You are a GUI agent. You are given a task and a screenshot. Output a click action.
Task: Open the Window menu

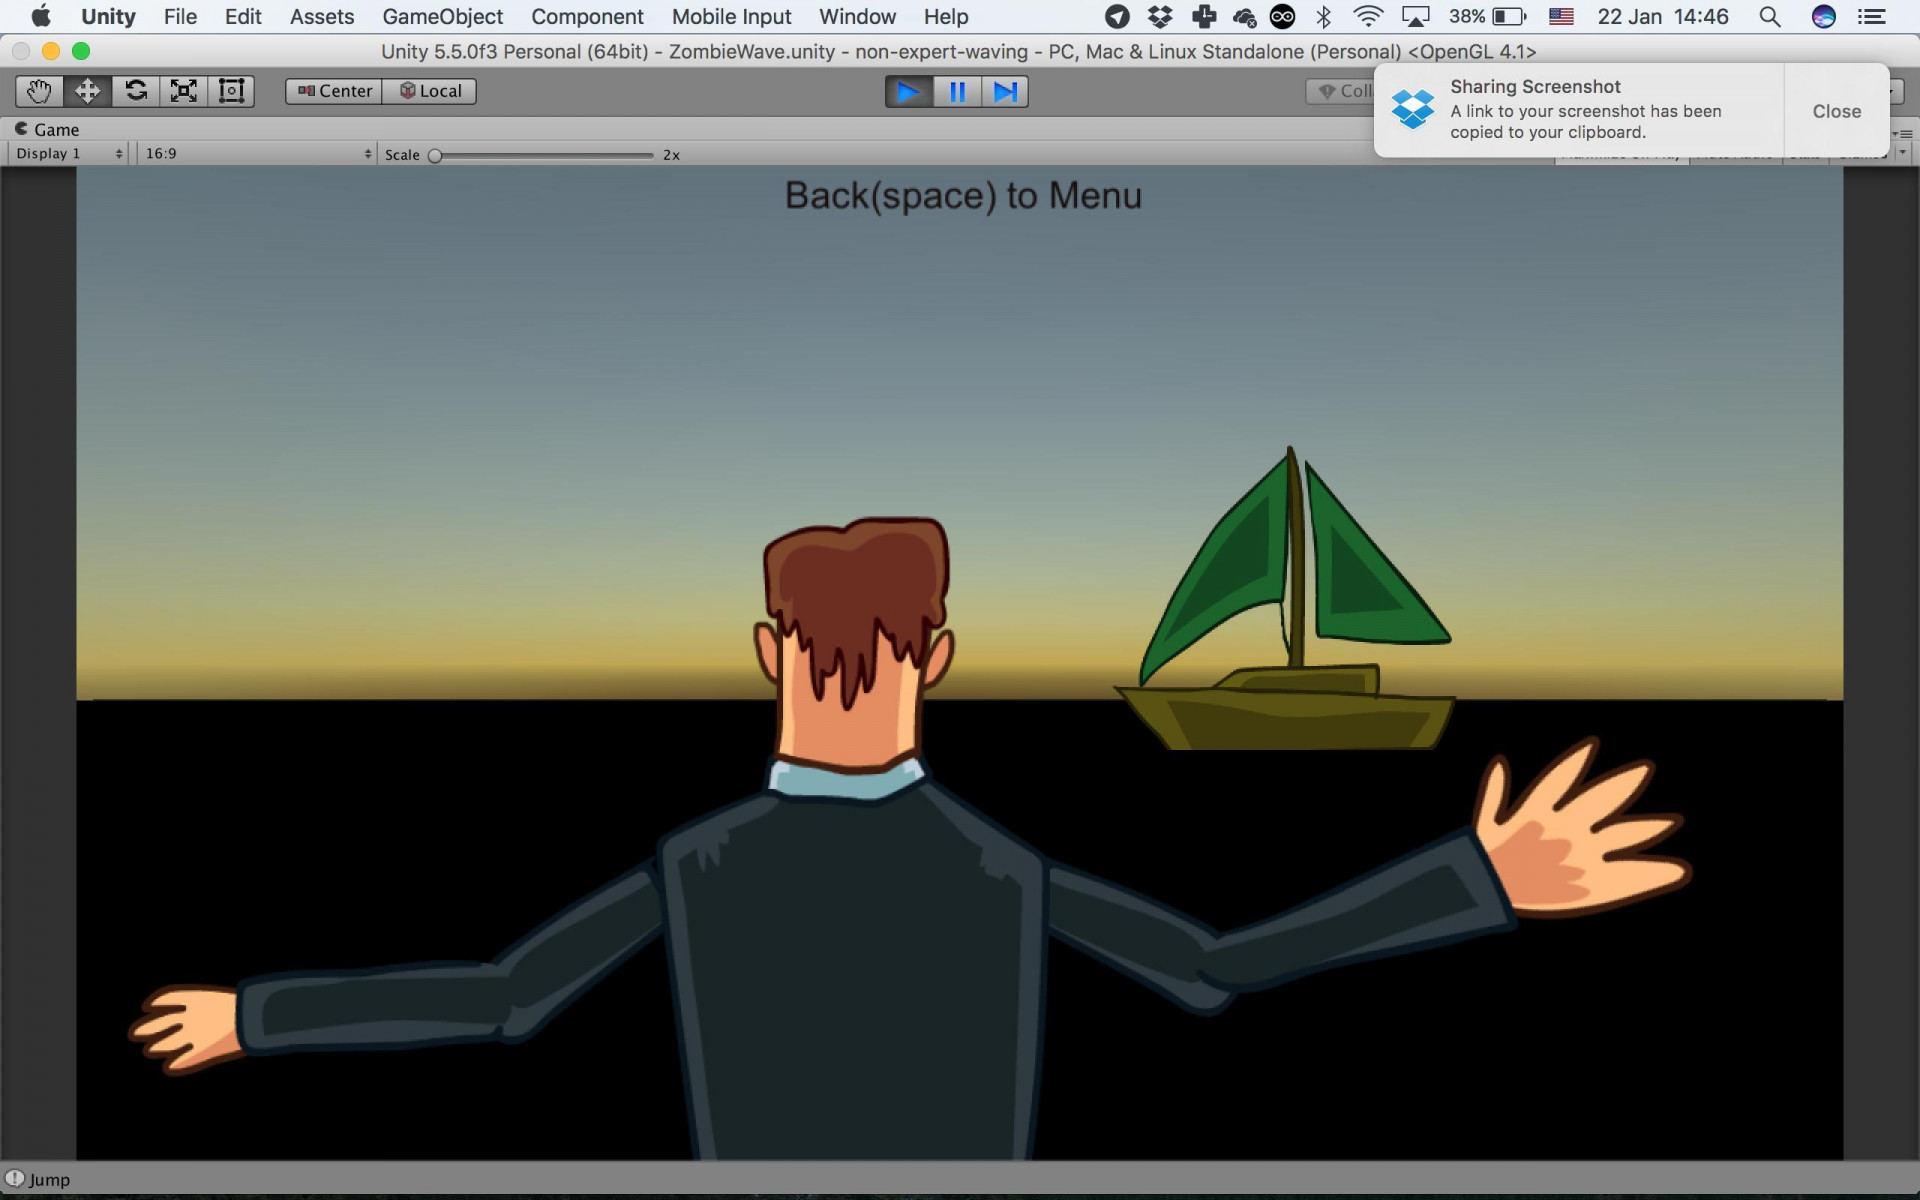click(x=857, y=17)
